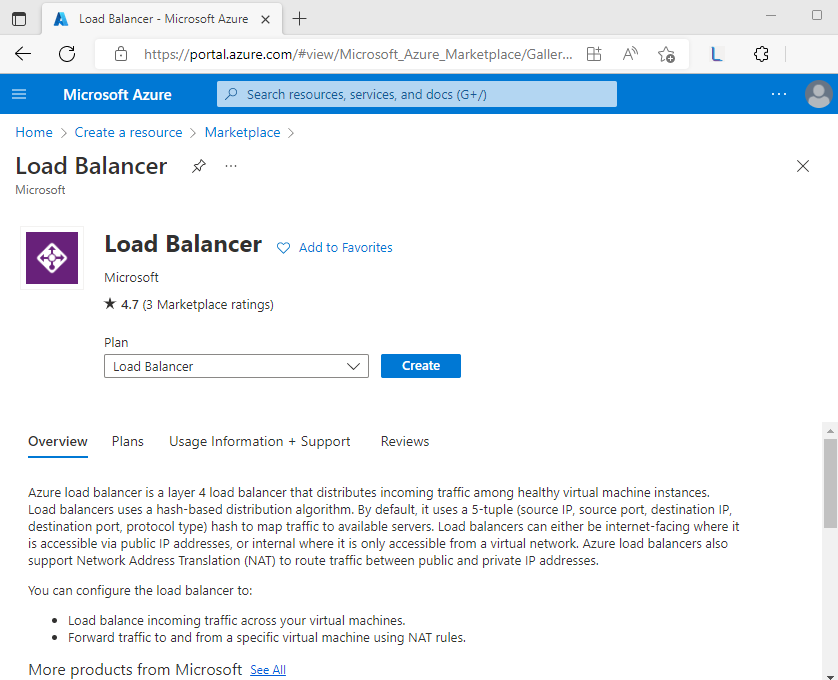838x680 pixels.
Task: Activate Read aloud in the address bar
Action: click(x=630, y=53)
